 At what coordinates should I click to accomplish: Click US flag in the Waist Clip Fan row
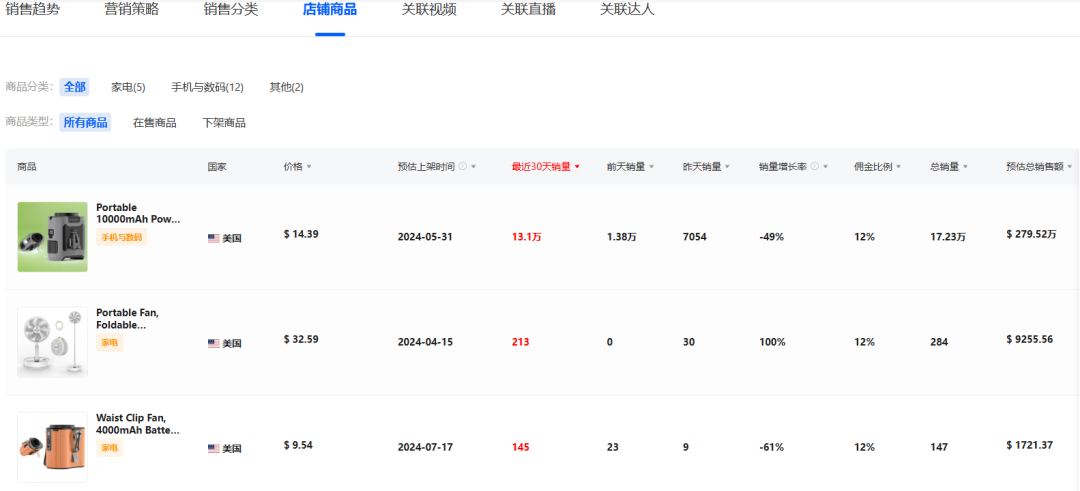point(214,448)
